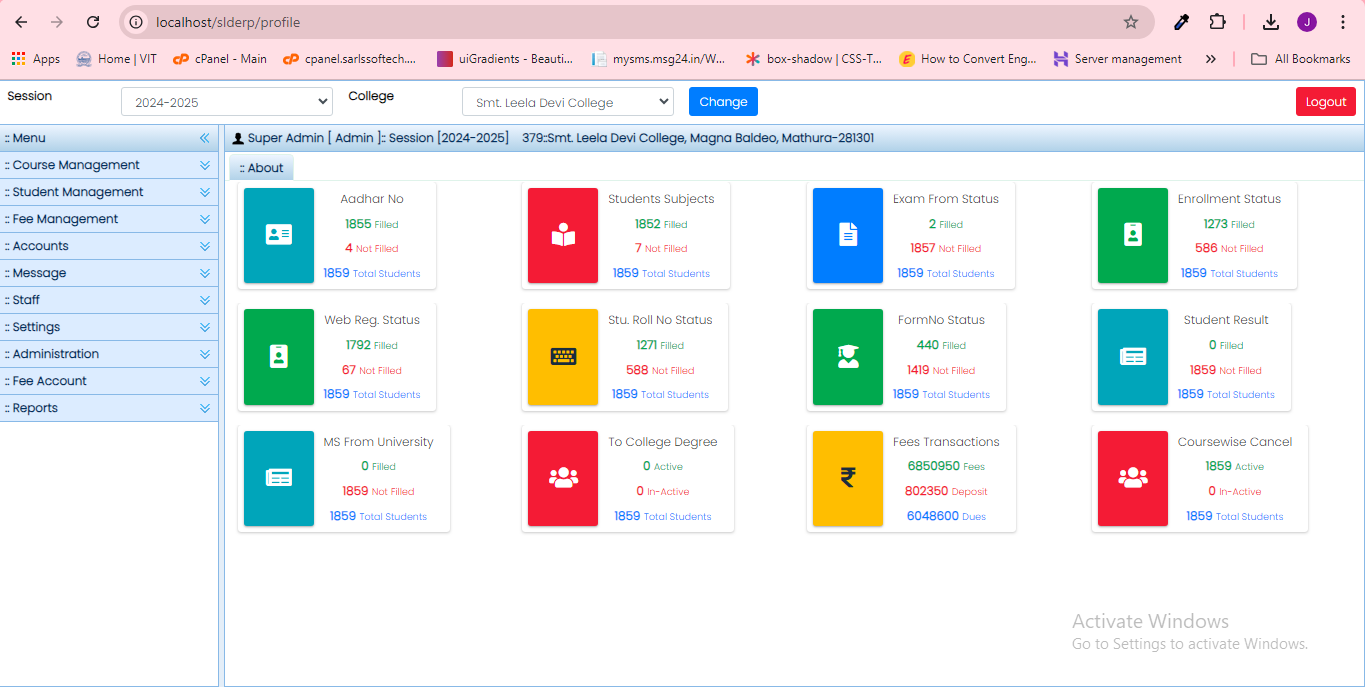Open the Student Result card icon
1365x687 pixels.
pyautogui.click(x=1132, y=357)
